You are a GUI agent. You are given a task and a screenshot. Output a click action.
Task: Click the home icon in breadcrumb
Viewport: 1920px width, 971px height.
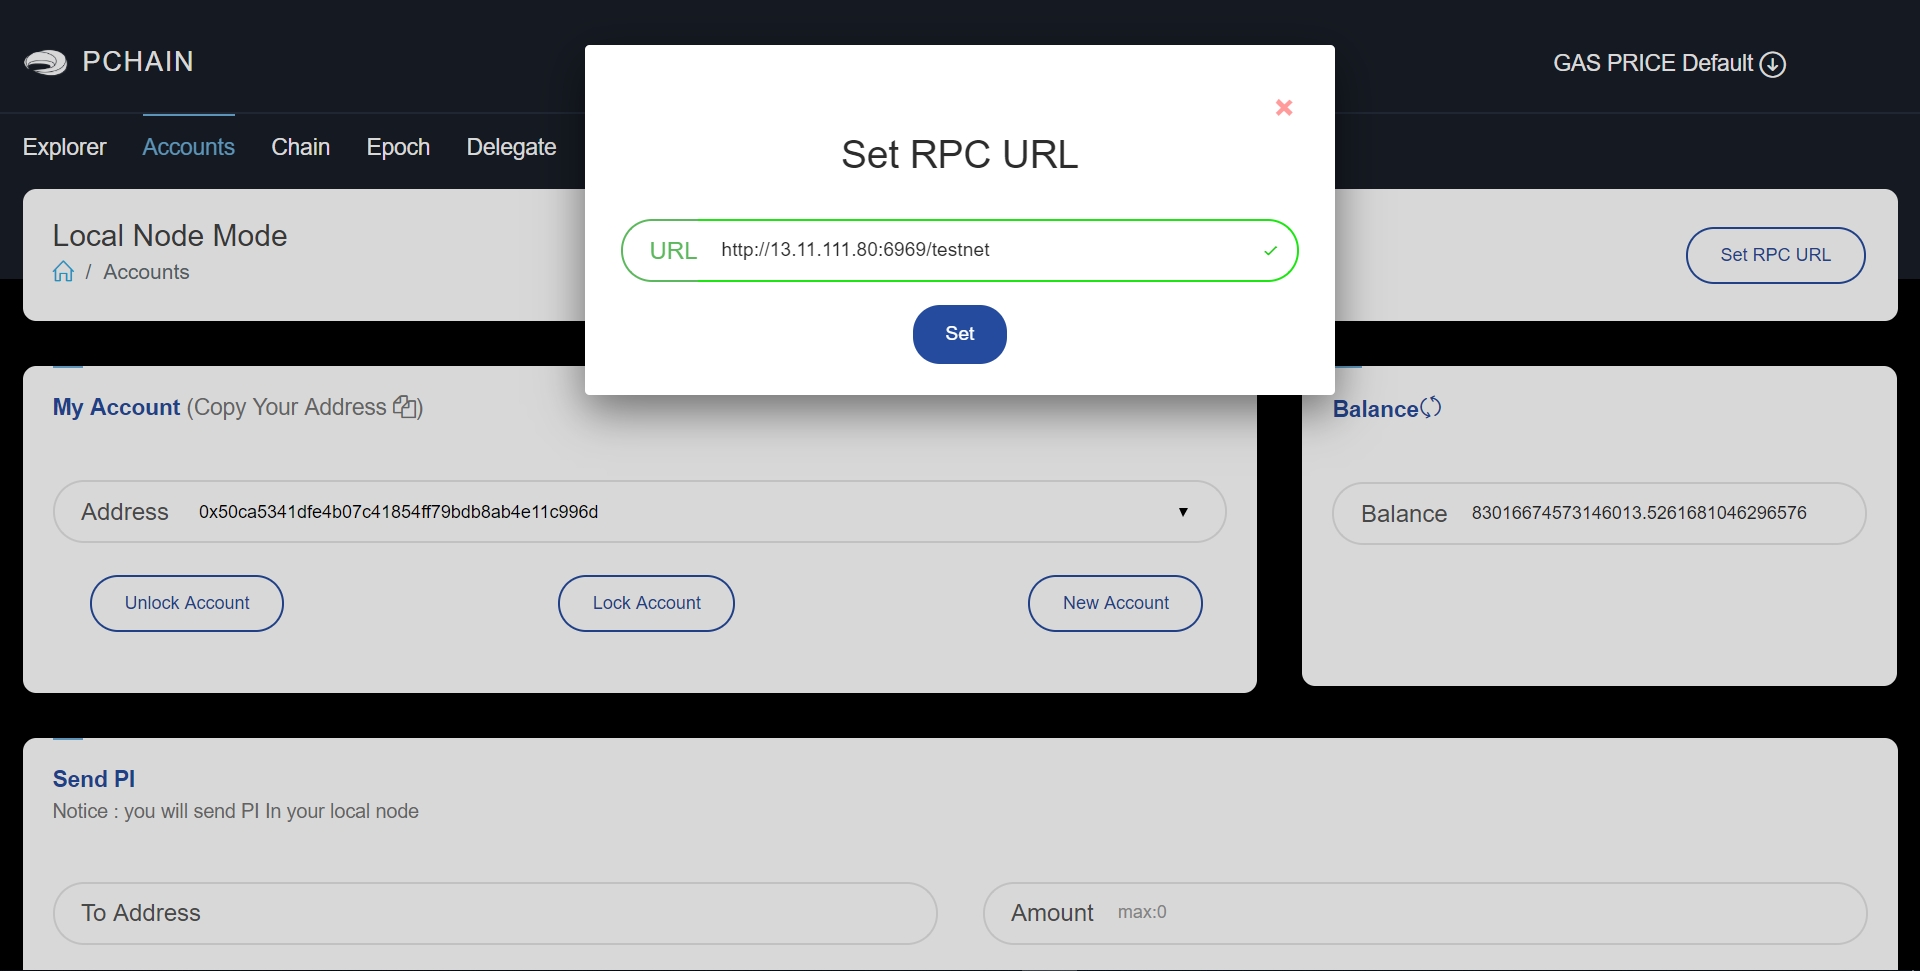[x=63, y=272]
